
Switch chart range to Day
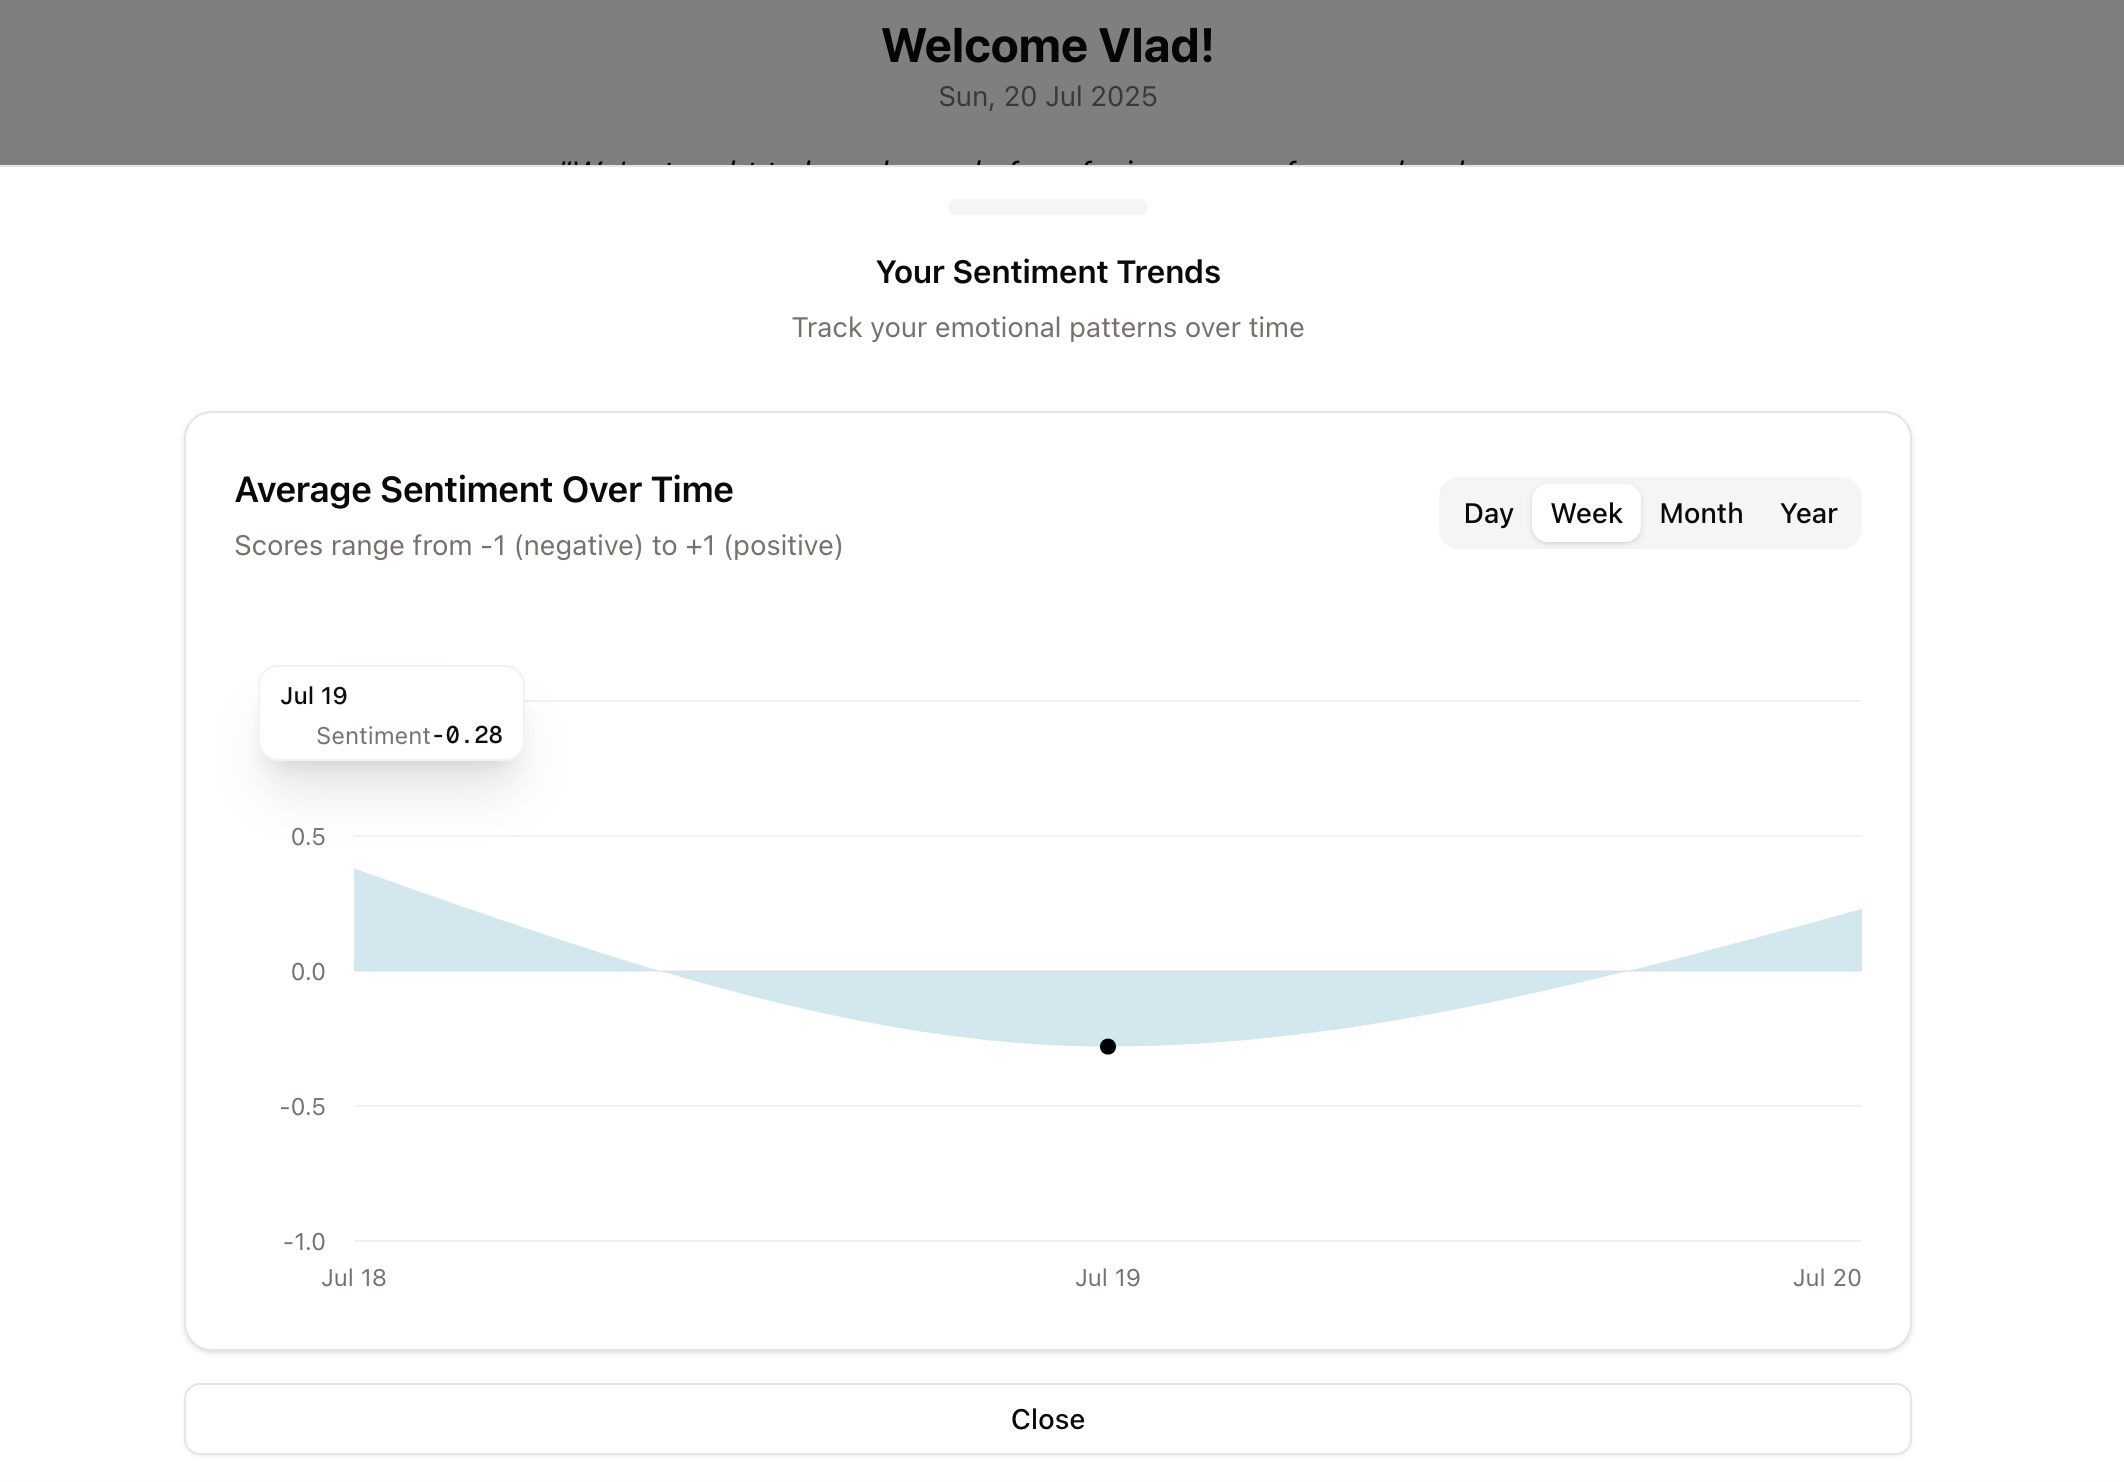[1487, 513]
